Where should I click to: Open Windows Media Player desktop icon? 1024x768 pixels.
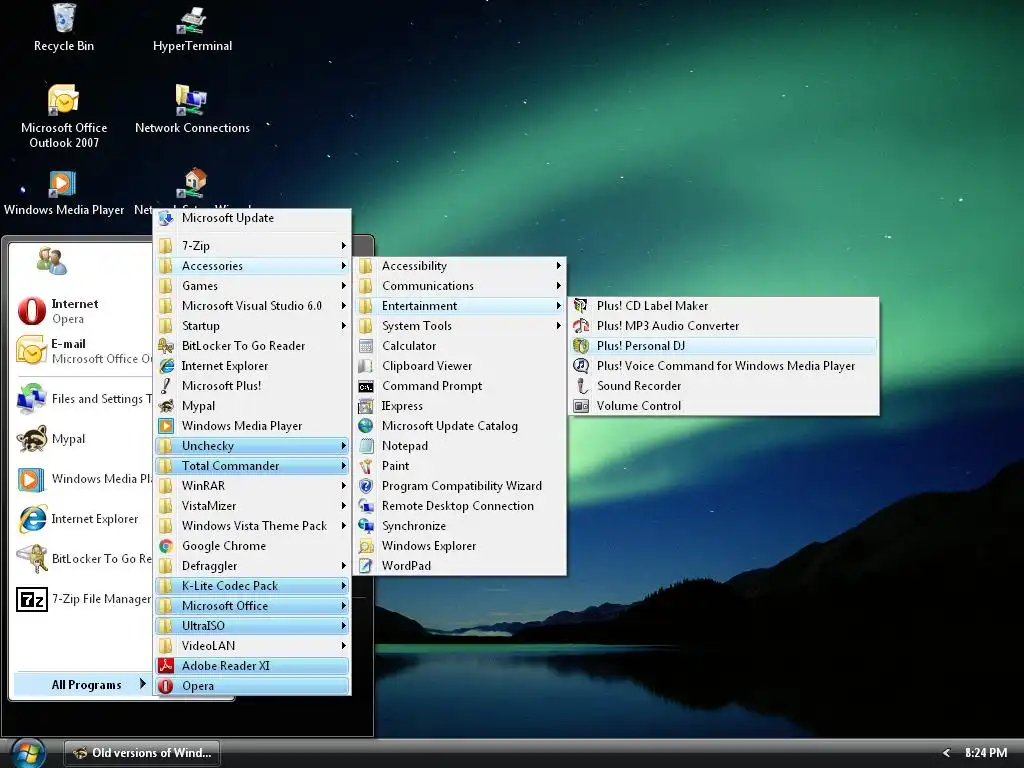pyautogui.click(x=63, y=193)
